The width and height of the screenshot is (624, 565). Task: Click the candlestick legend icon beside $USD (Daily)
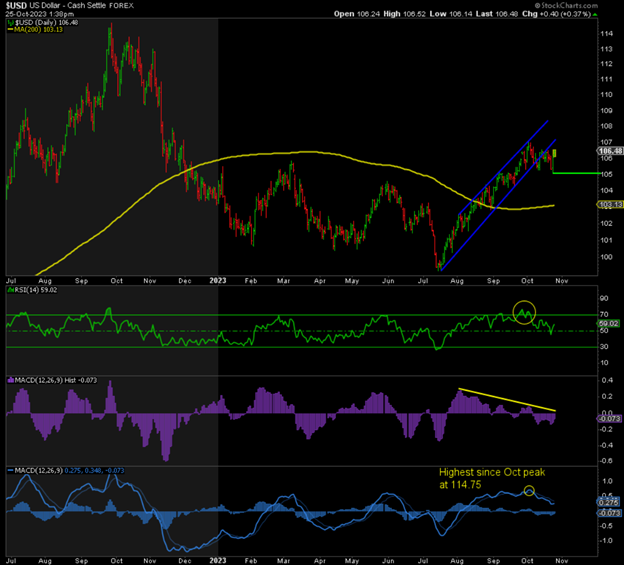tap(11, 23)
